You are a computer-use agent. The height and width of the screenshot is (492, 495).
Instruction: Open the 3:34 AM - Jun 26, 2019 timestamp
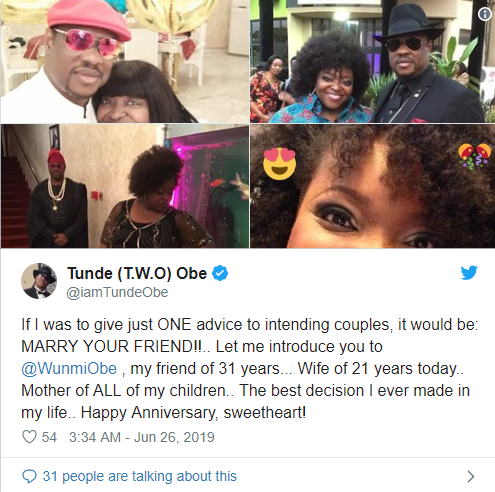[142, 437]
